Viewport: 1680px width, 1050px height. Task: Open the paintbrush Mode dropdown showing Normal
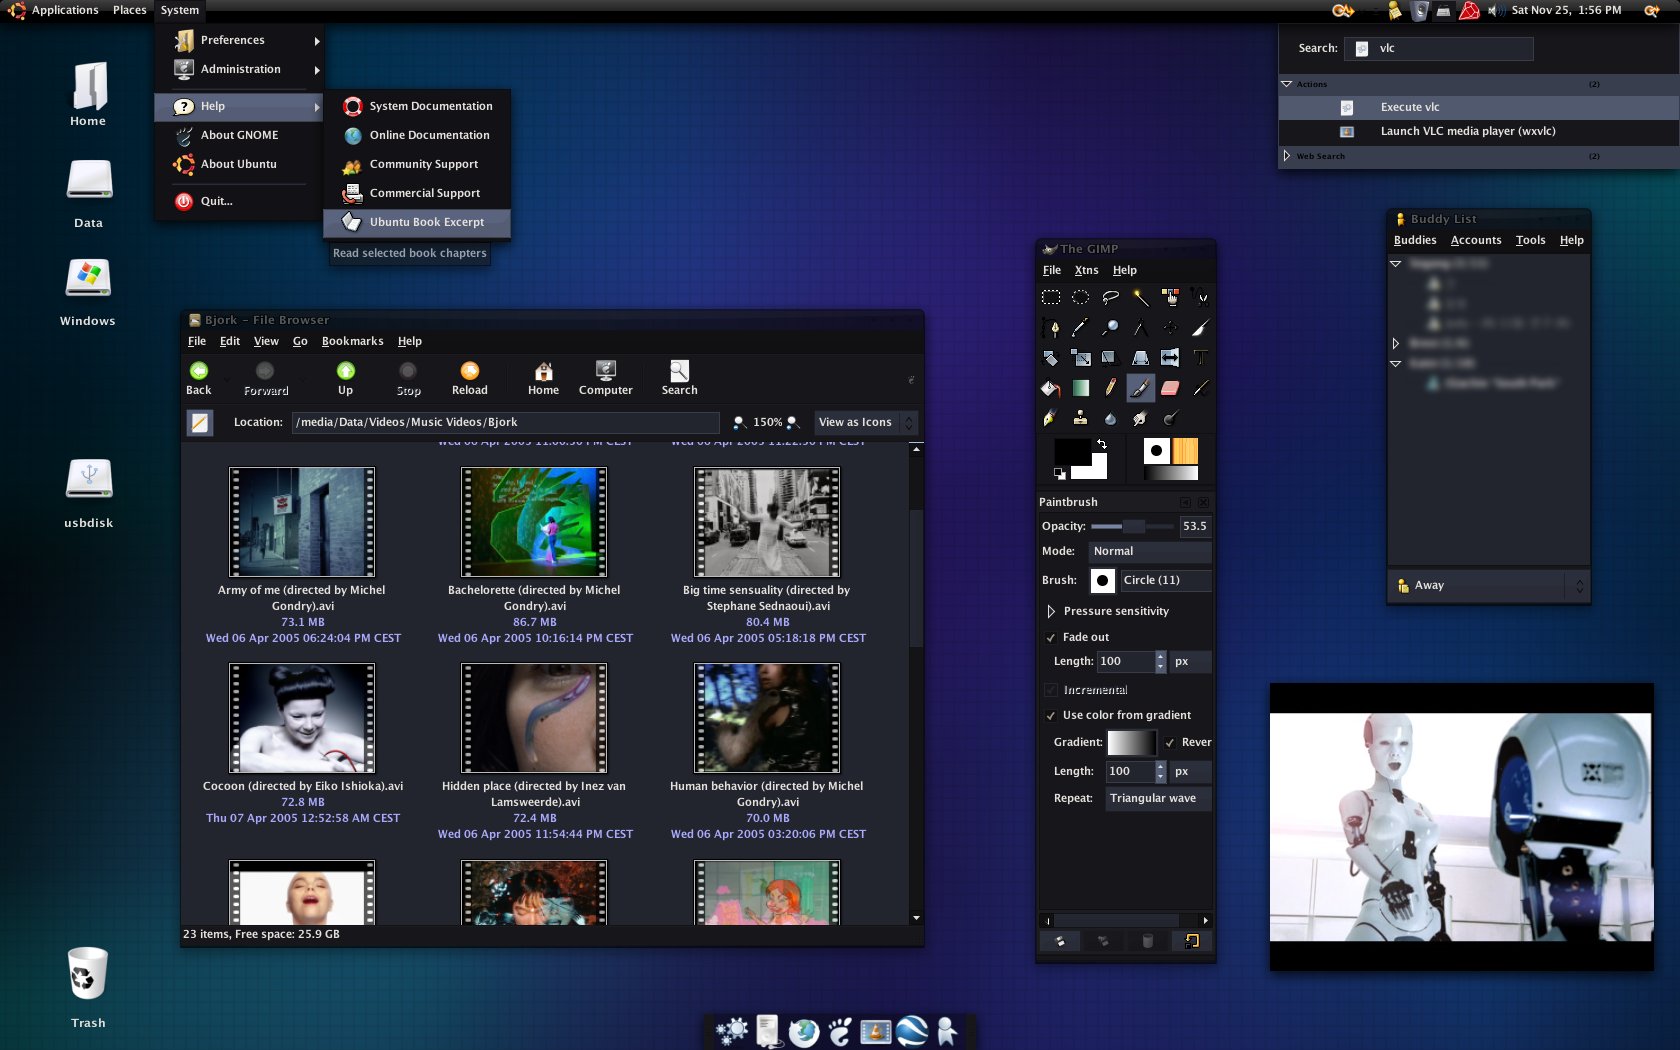1150,551
